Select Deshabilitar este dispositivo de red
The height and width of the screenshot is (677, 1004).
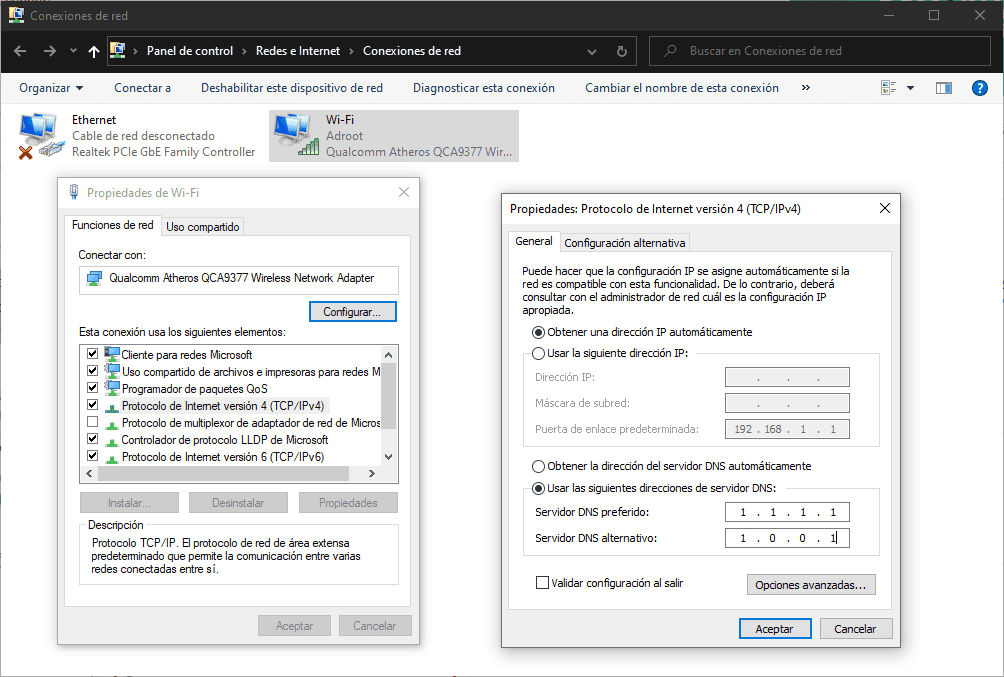(x=292, y=88)
